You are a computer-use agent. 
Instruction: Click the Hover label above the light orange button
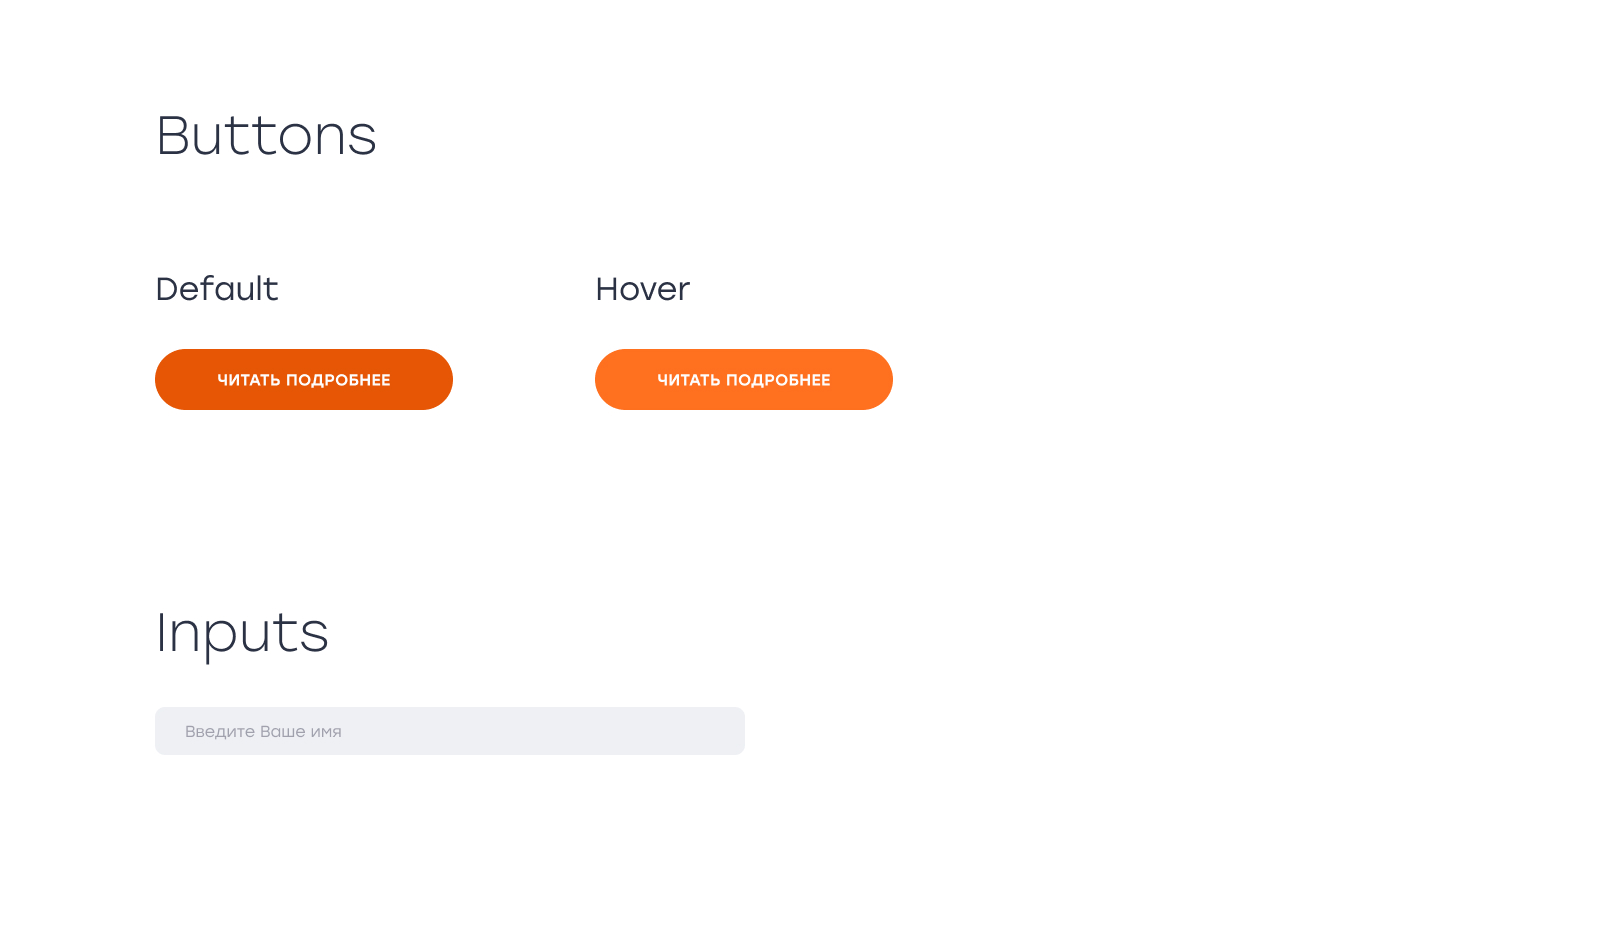642,289
